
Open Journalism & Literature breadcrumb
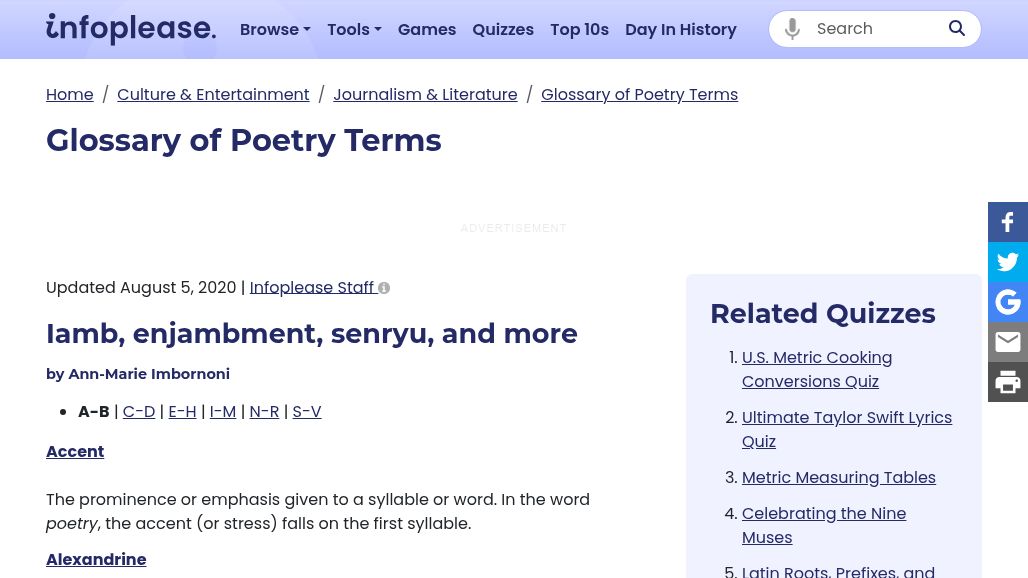[x=425, y=94]
